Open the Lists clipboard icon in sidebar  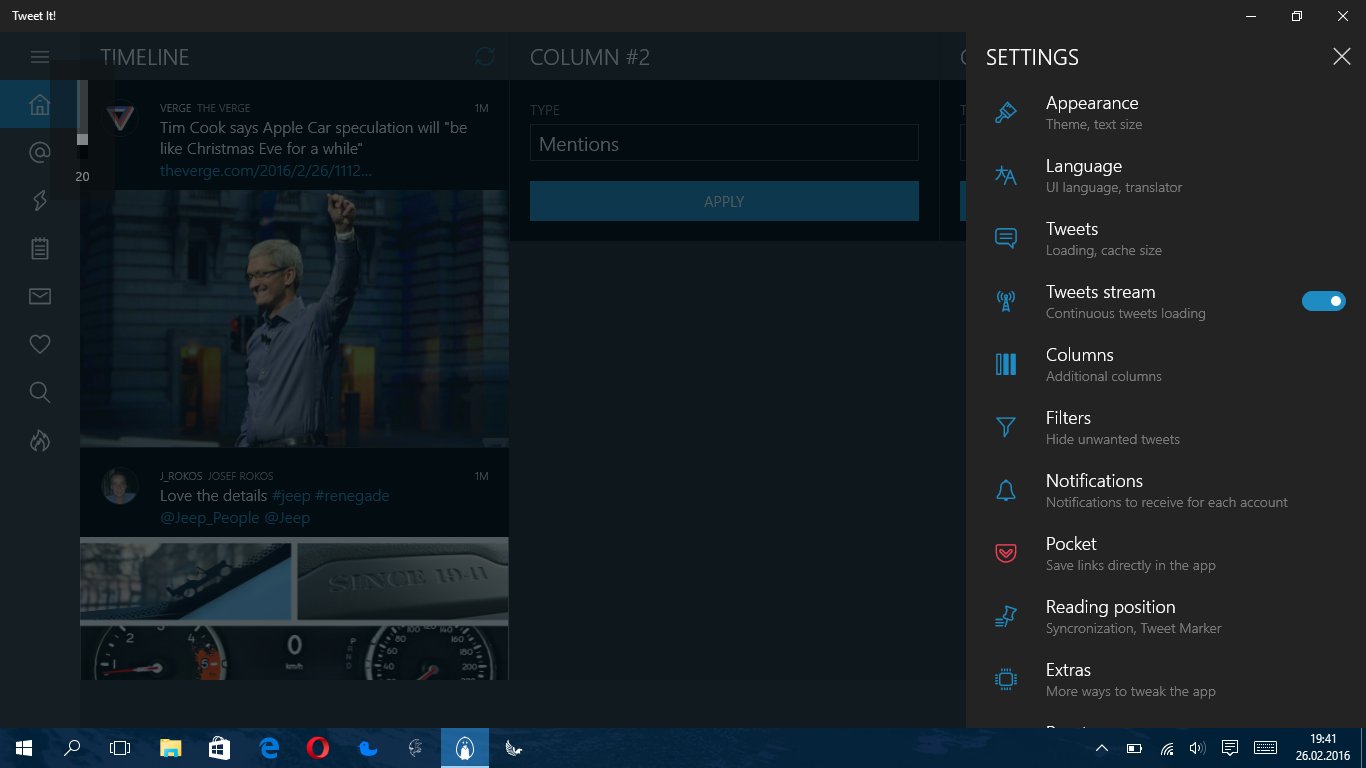[x=40, y=248]
